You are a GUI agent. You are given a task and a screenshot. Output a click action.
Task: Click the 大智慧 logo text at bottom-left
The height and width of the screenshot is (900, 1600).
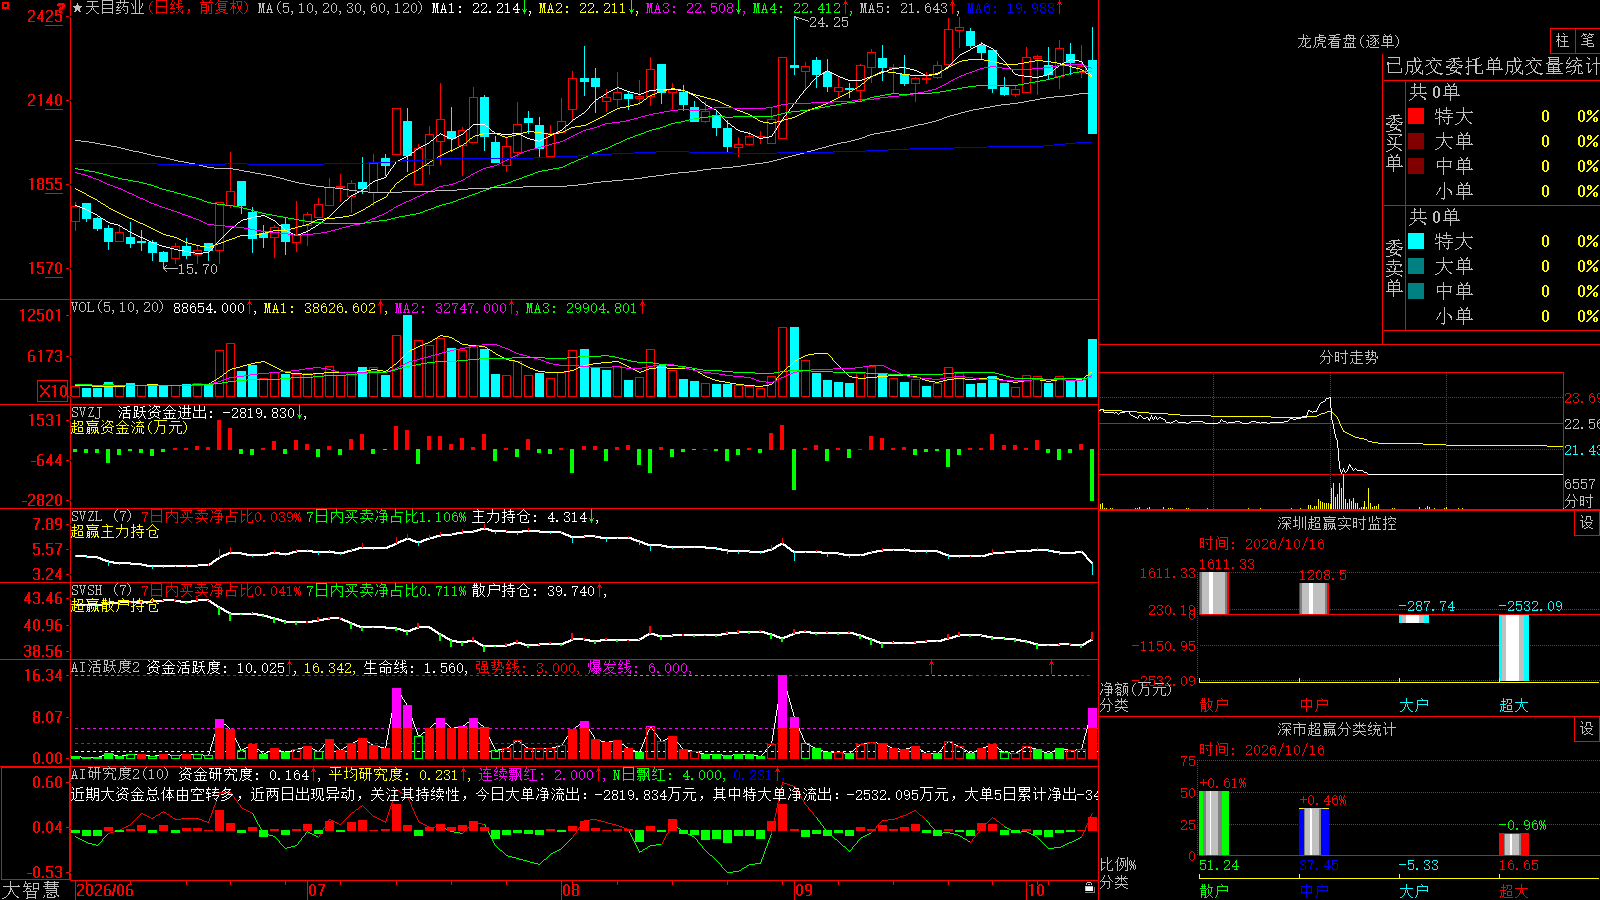click(31, 889)
